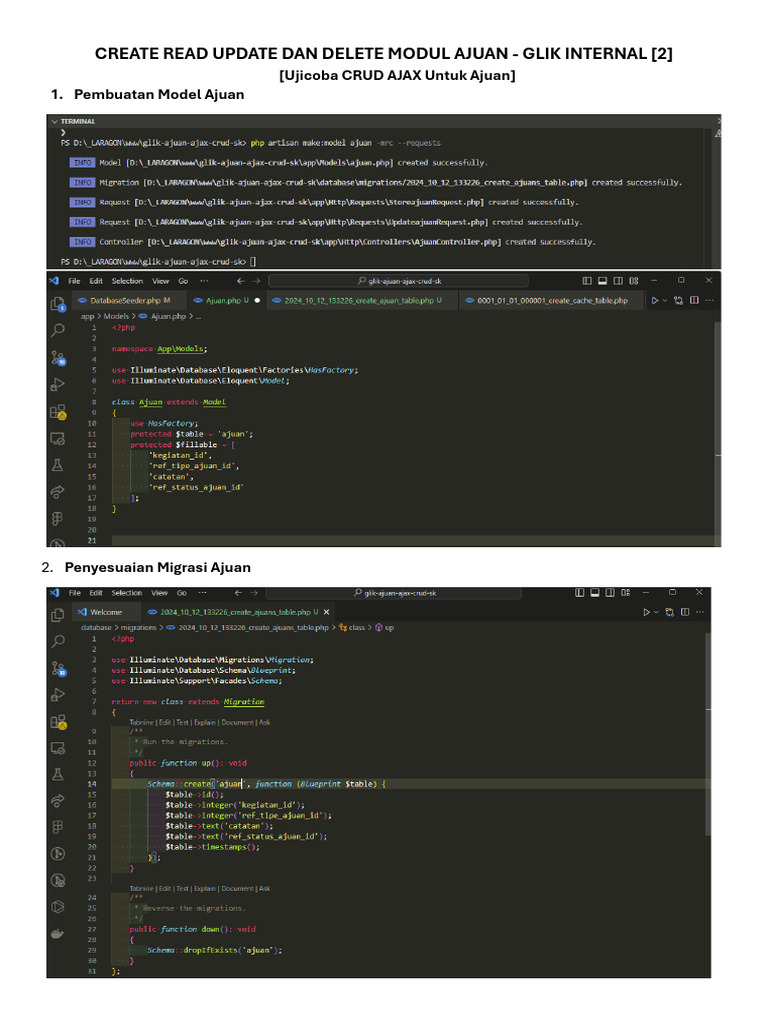
Task: Click editor scrollbar in lower VS Code window
Action: tap(714, 800)
